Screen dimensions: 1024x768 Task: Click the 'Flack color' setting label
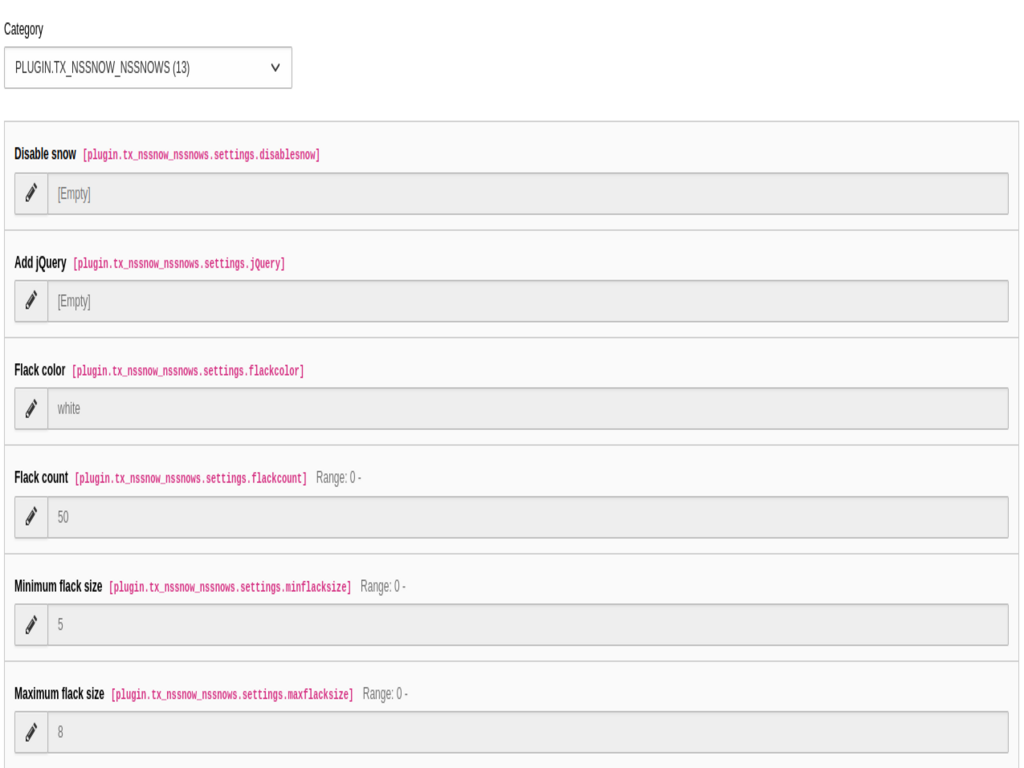coord(40,370)
